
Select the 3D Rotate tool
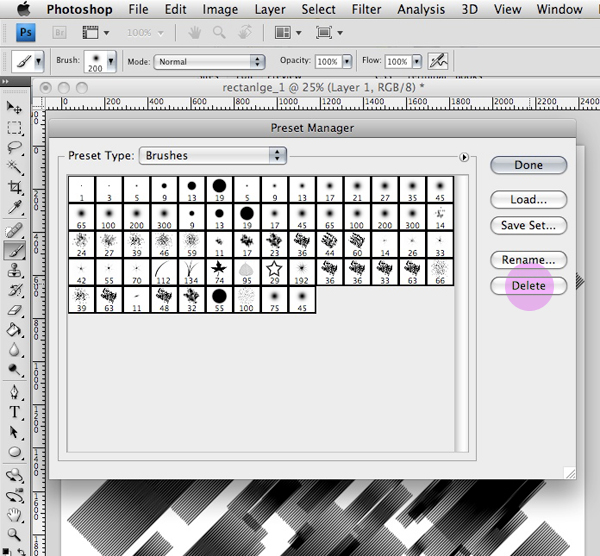(15, 476)
